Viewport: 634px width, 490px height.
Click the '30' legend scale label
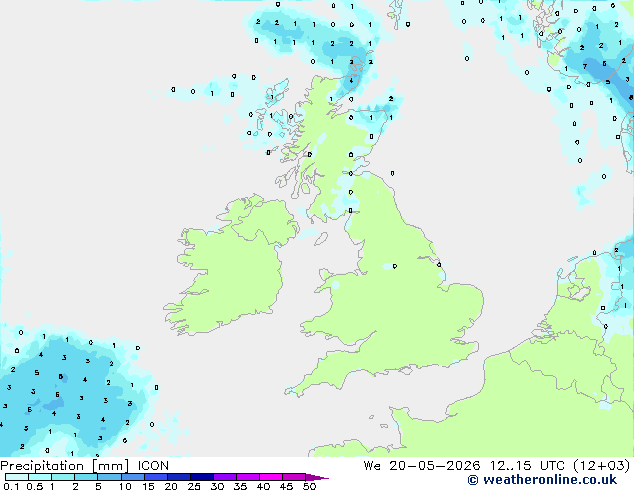click(x=217, y=486)
